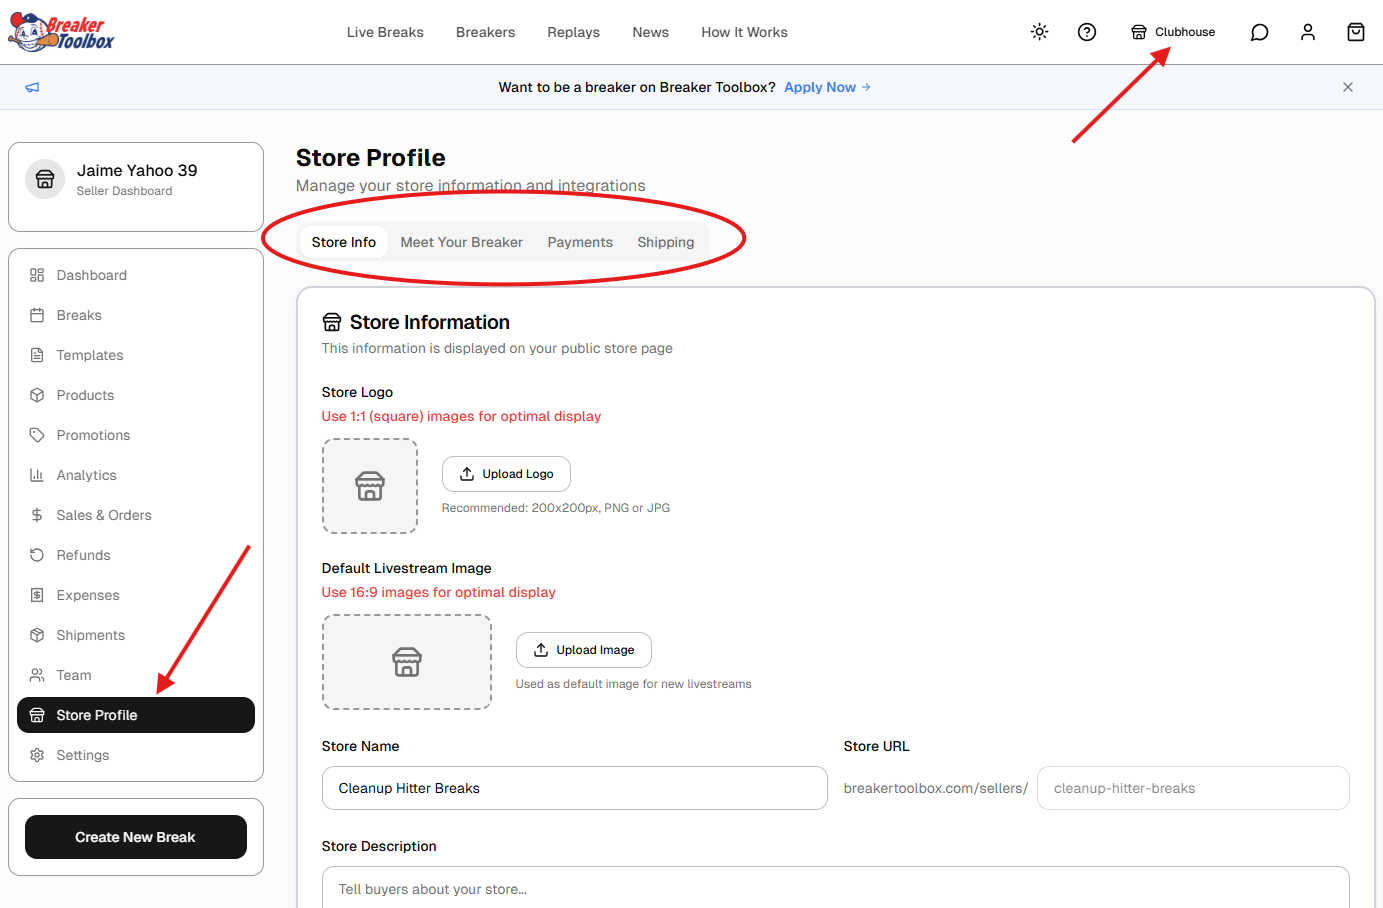This screenshot has height=908, width=1383.
Task: Click the Breaker Toolbox logo
Action: click(61, 32)
